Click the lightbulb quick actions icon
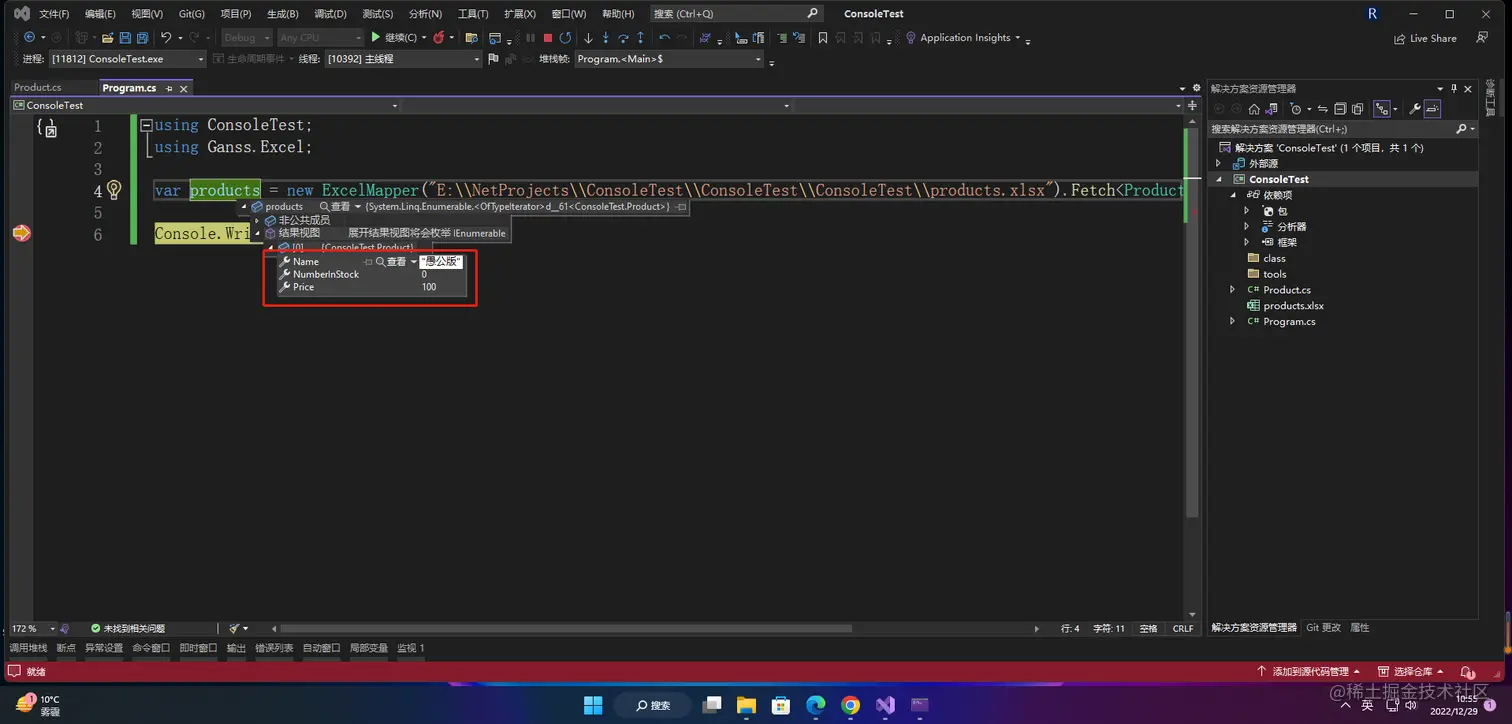 coord(114,190)
